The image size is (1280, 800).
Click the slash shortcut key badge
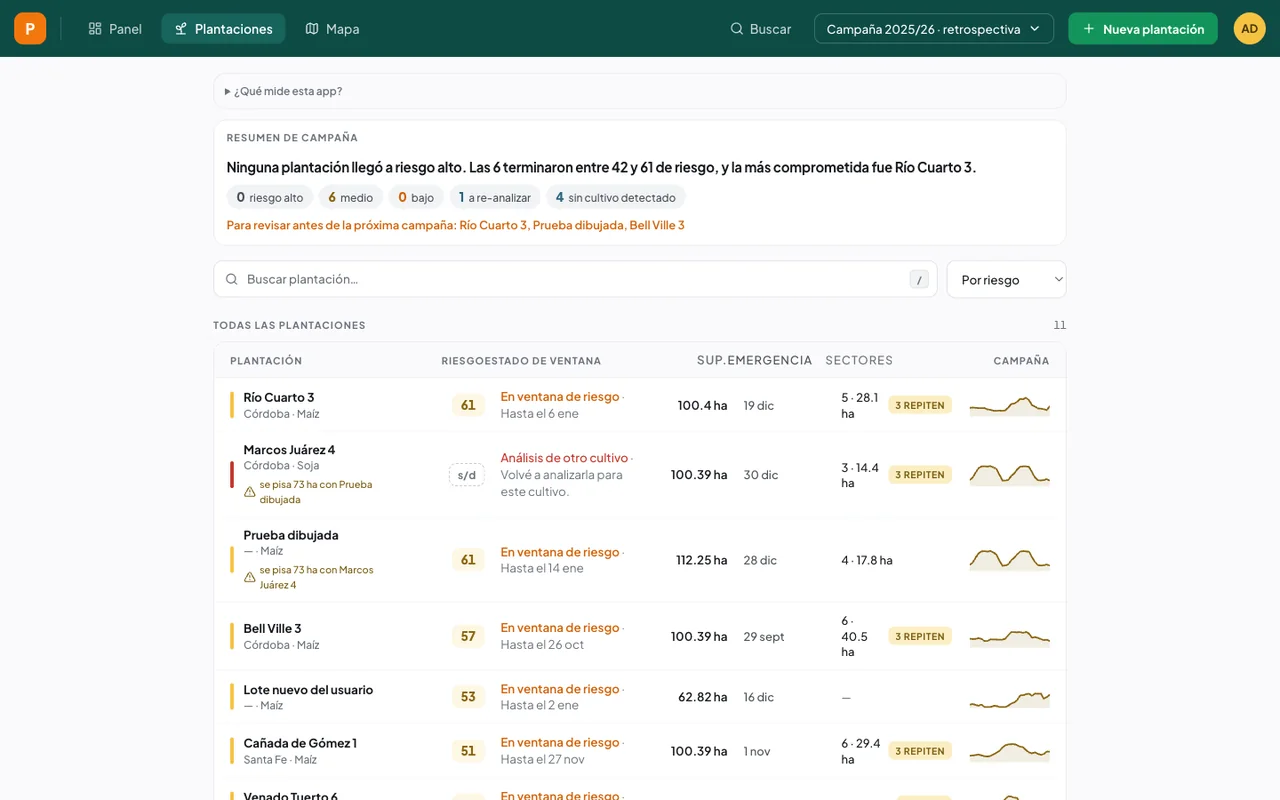pyautogui.click(x=919, y=279)
